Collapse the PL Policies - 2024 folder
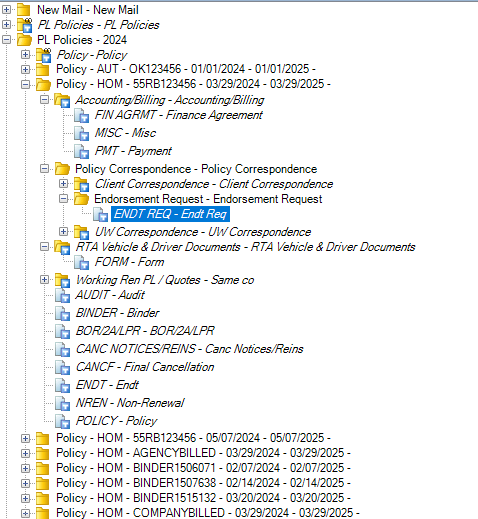The height and width of the screenshot is (519, 478). point(6,40)
